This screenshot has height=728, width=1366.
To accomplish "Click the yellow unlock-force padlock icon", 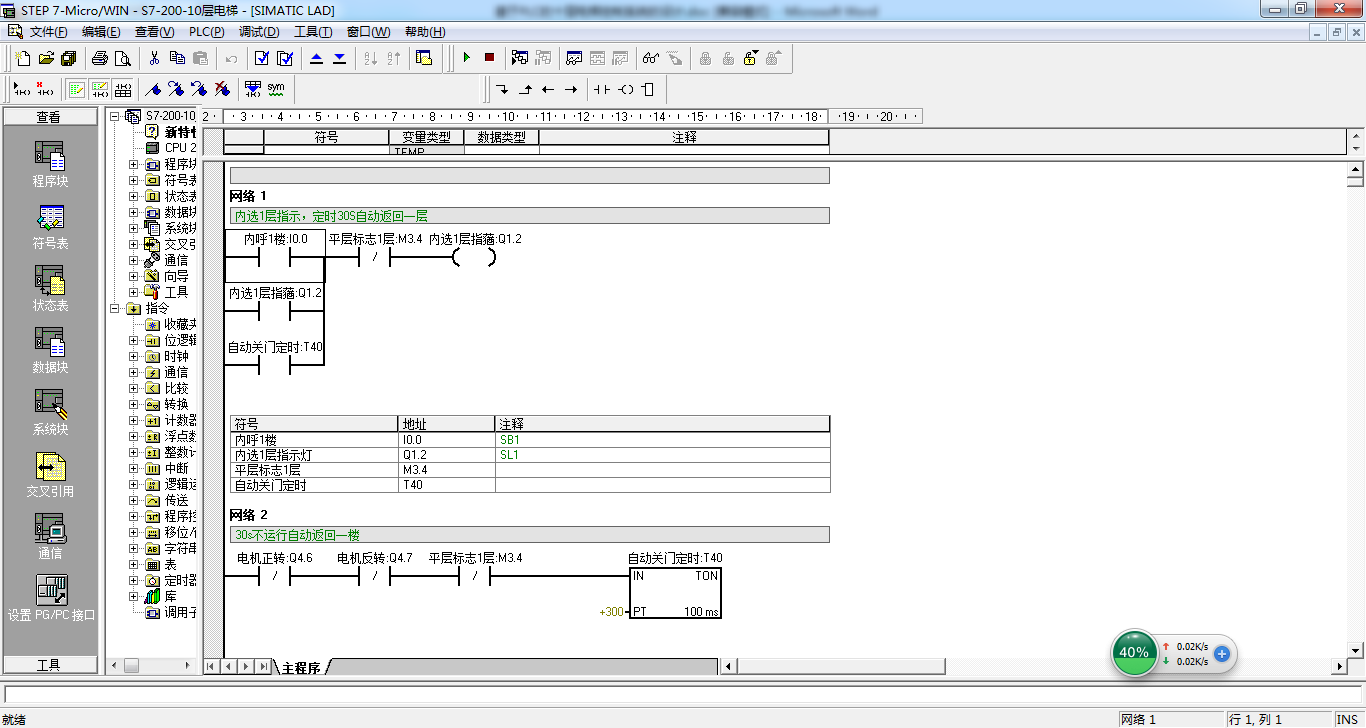I will (x=751, y=58).
